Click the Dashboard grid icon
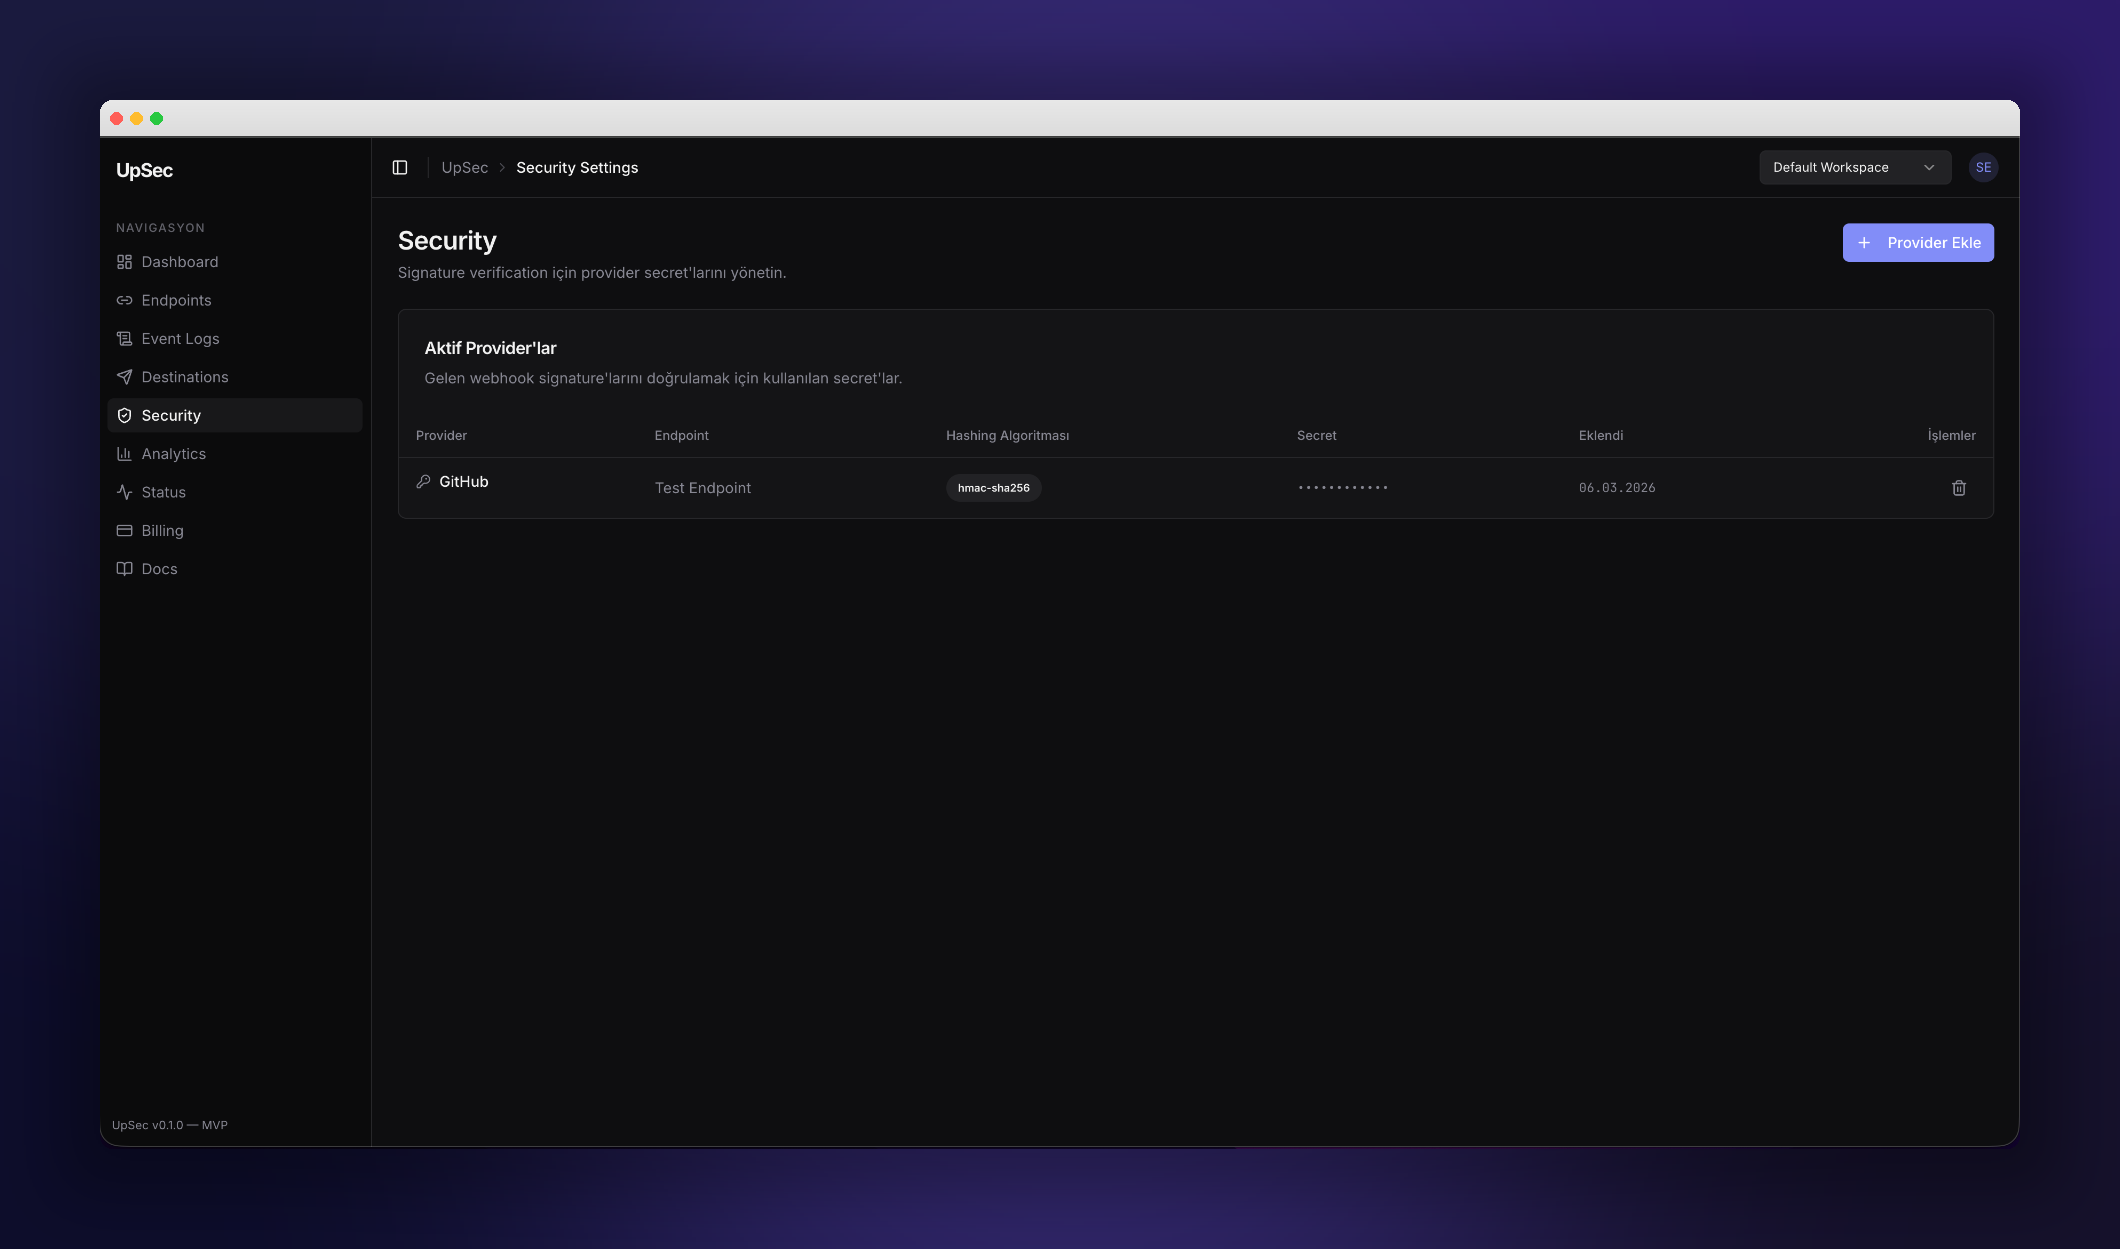Screen dimensions: 2120x1249 click(124, 262)
